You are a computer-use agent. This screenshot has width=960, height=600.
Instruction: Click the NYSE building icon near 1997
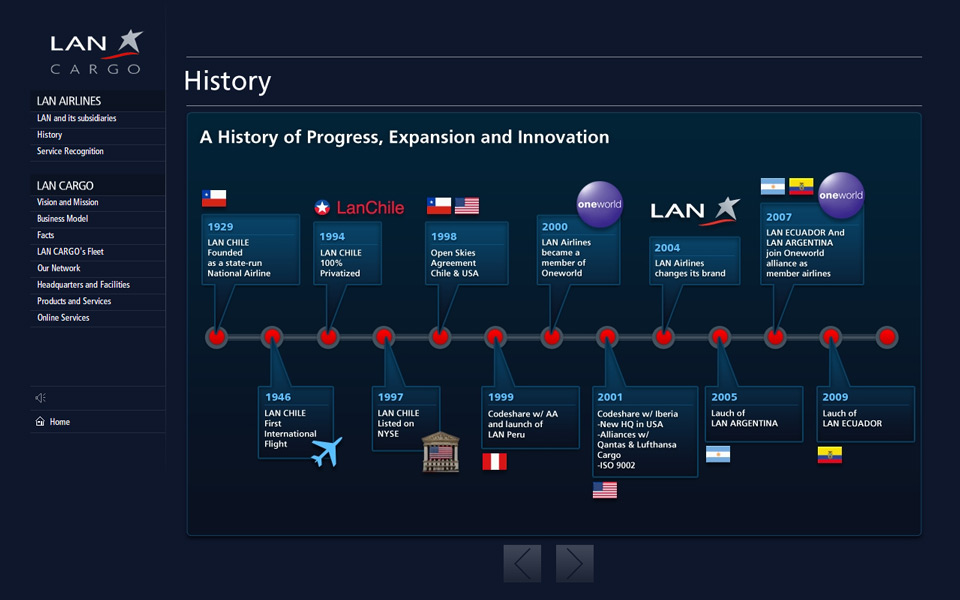pos(441,452)
